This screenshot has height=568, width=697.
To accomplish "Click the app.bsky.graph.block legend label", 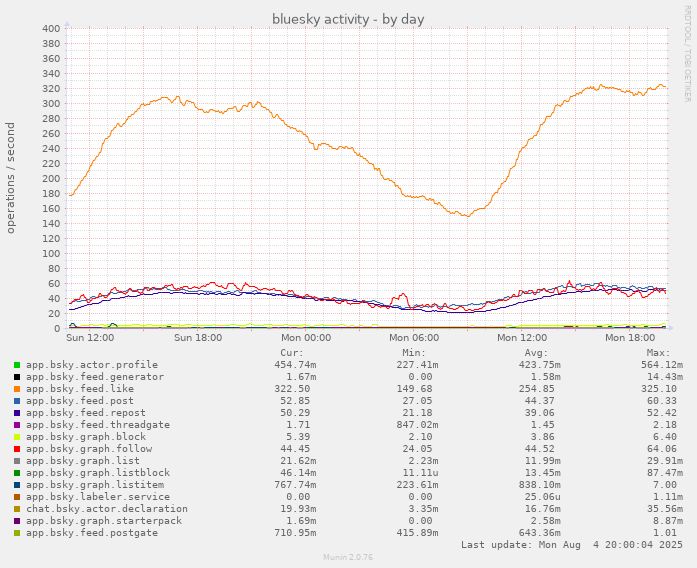I will pos(86,437).
